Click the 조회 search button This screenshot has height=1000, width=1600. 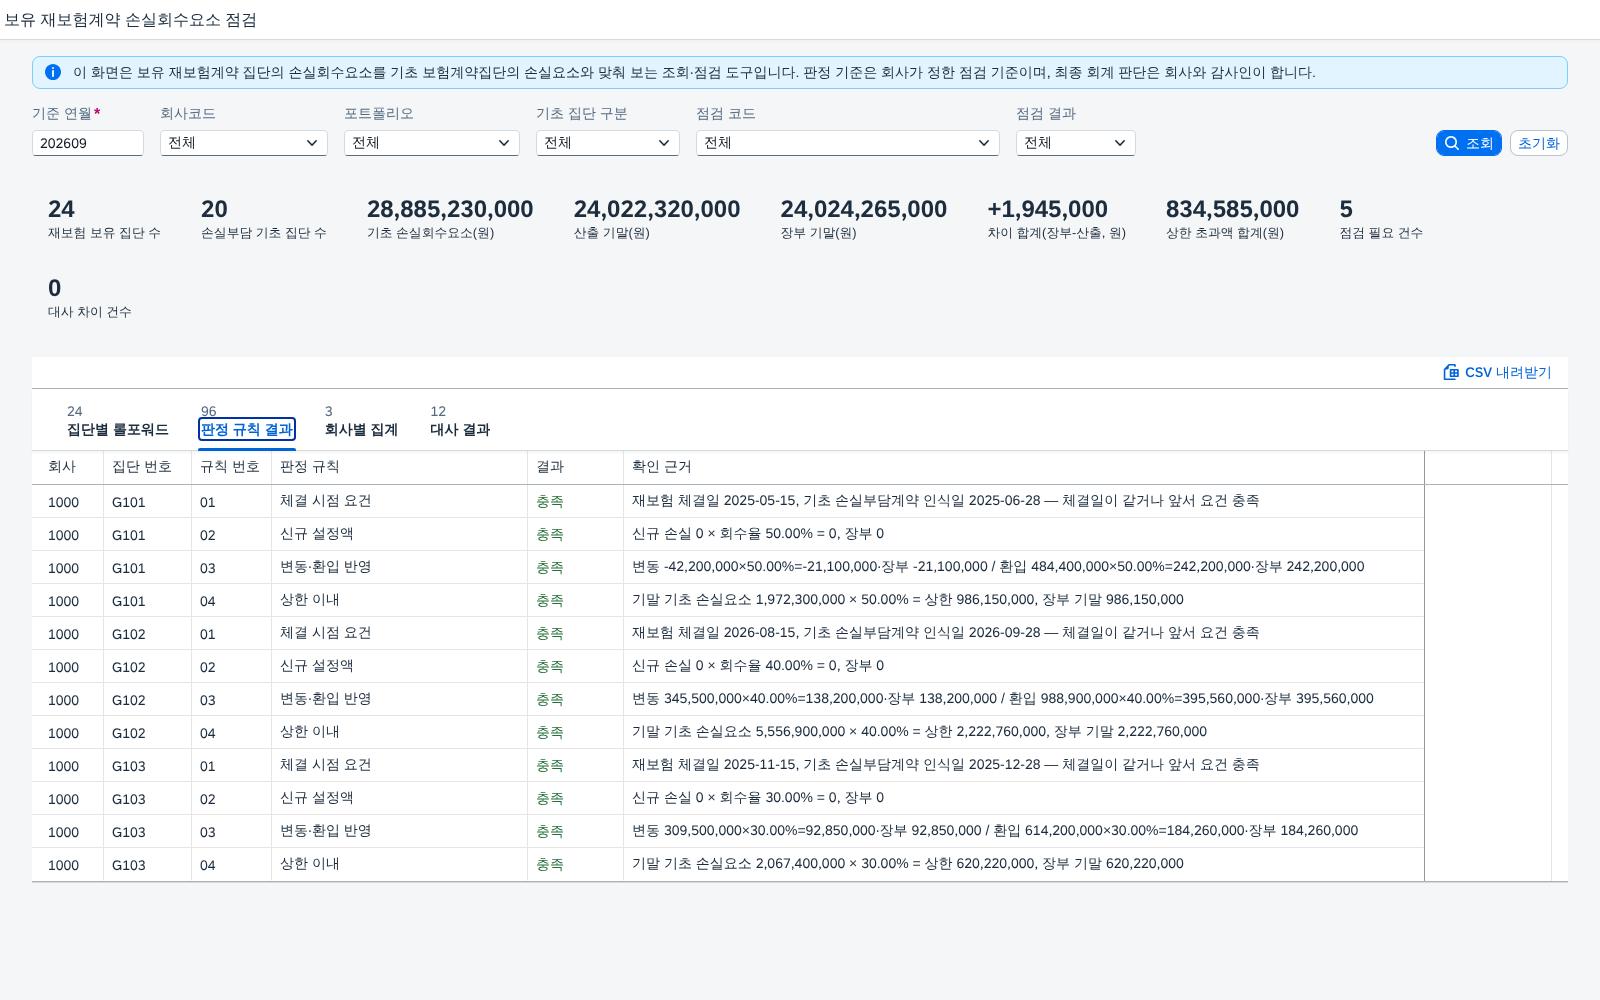pyautogui.click(x=1469, y=143)
